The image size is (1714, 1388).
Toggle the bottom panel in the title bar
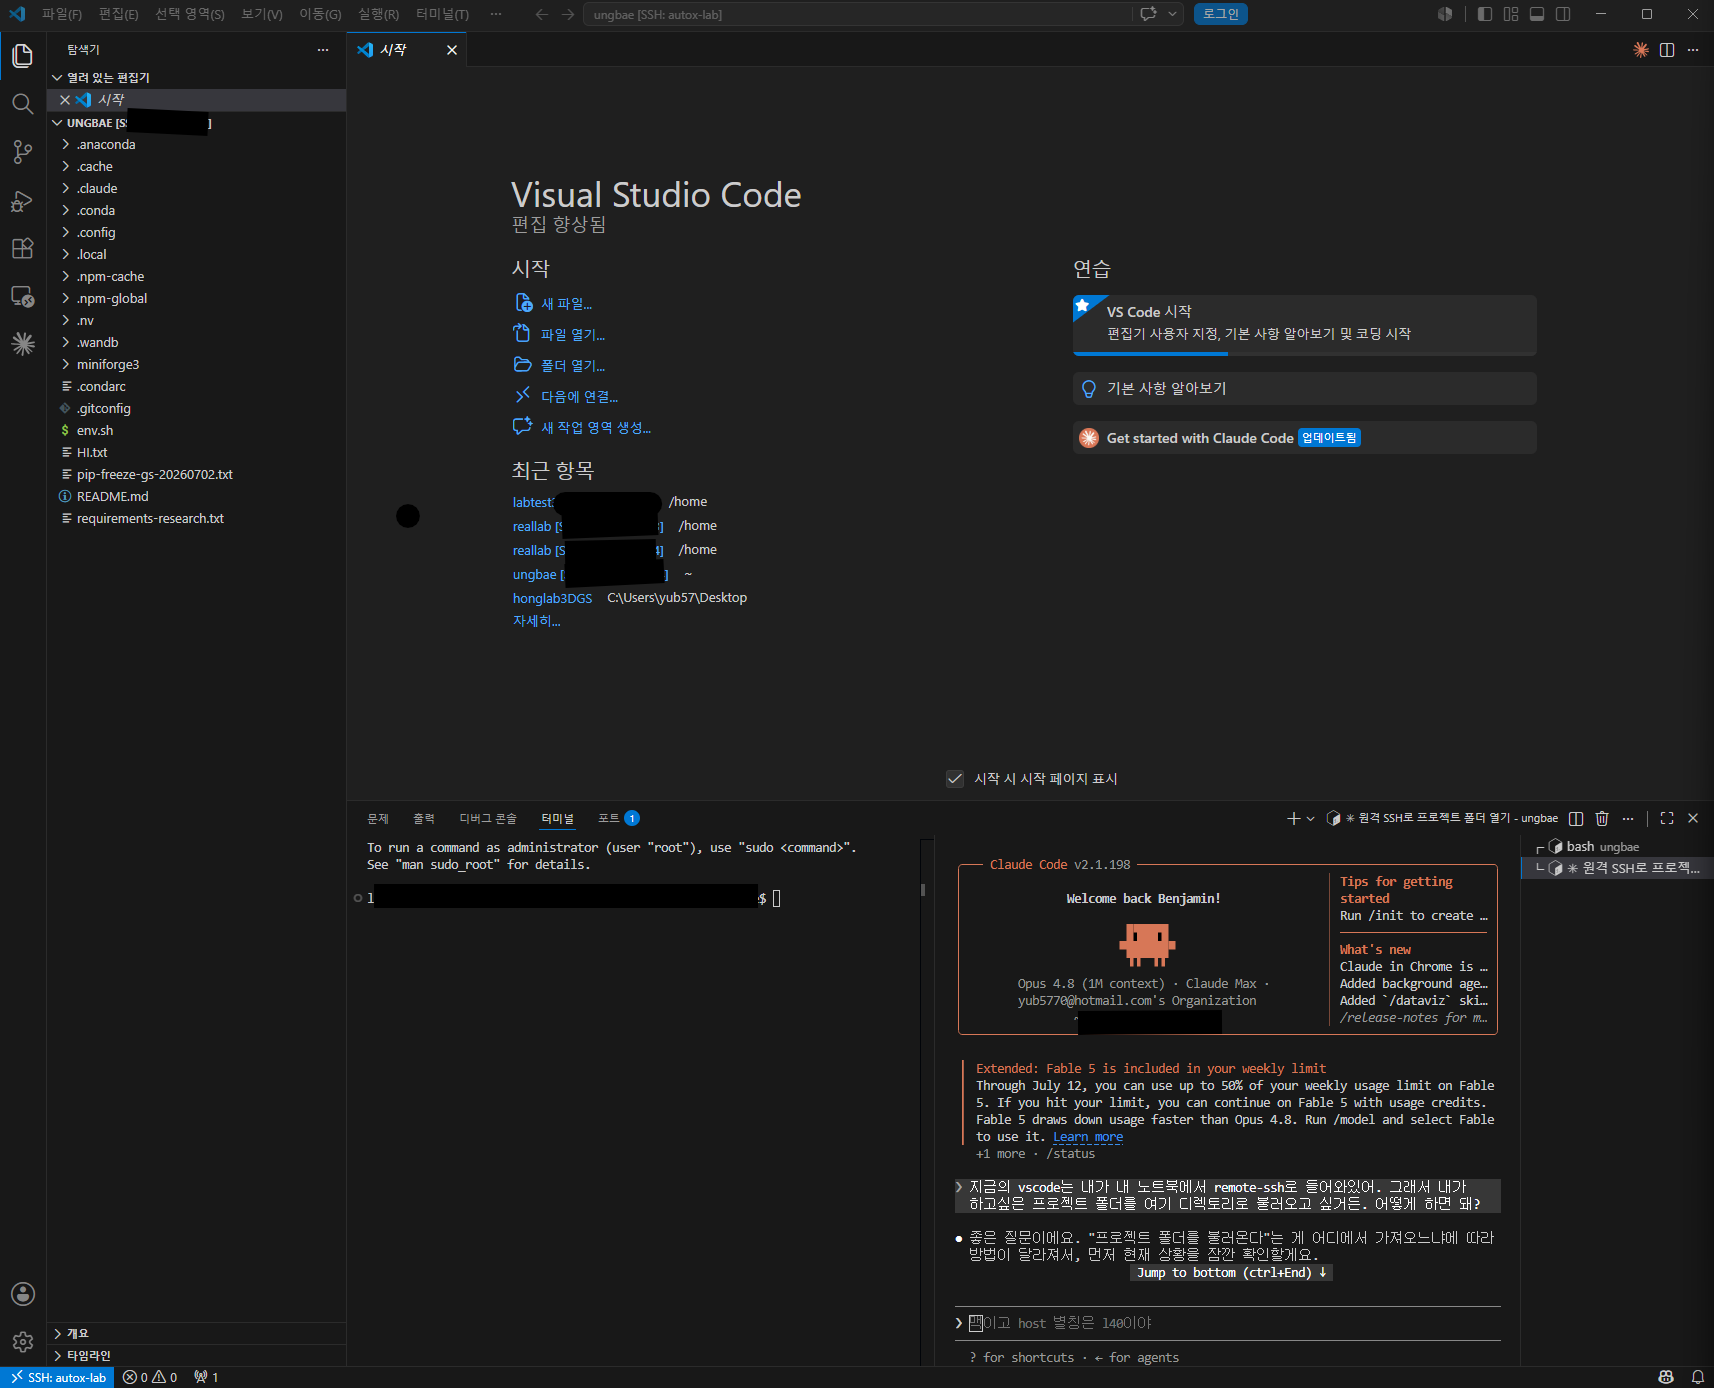[1537, 14]
